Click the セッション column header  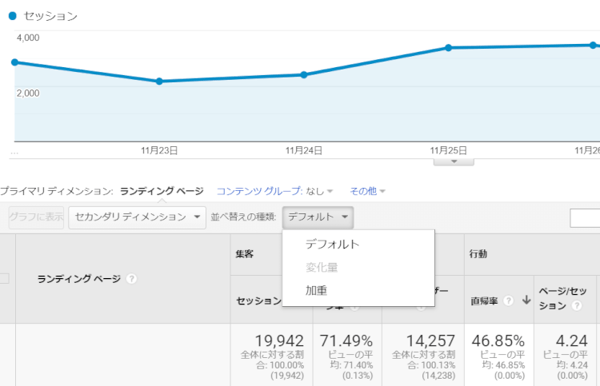(259, 301)
